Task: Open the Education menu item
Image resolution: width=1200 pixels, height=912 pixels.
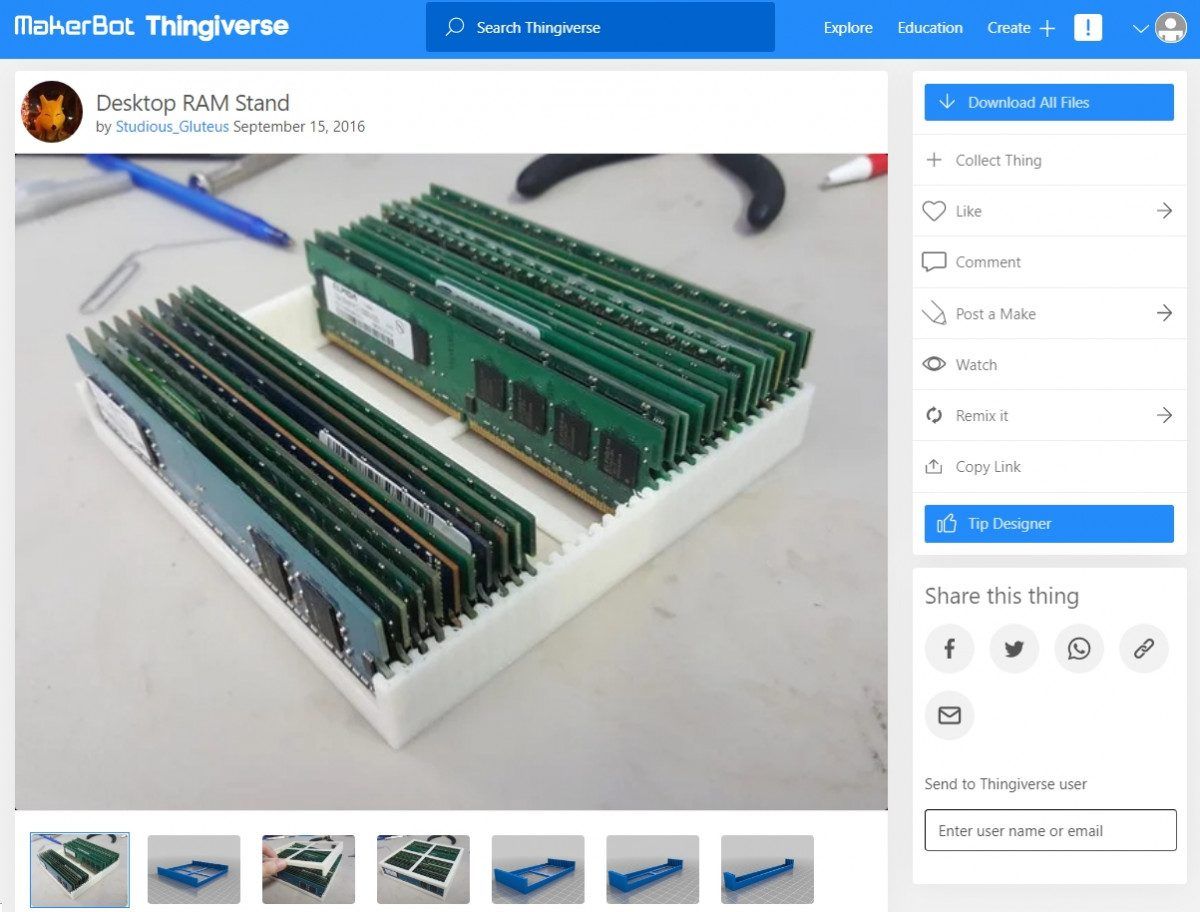Action: (930, 28)
